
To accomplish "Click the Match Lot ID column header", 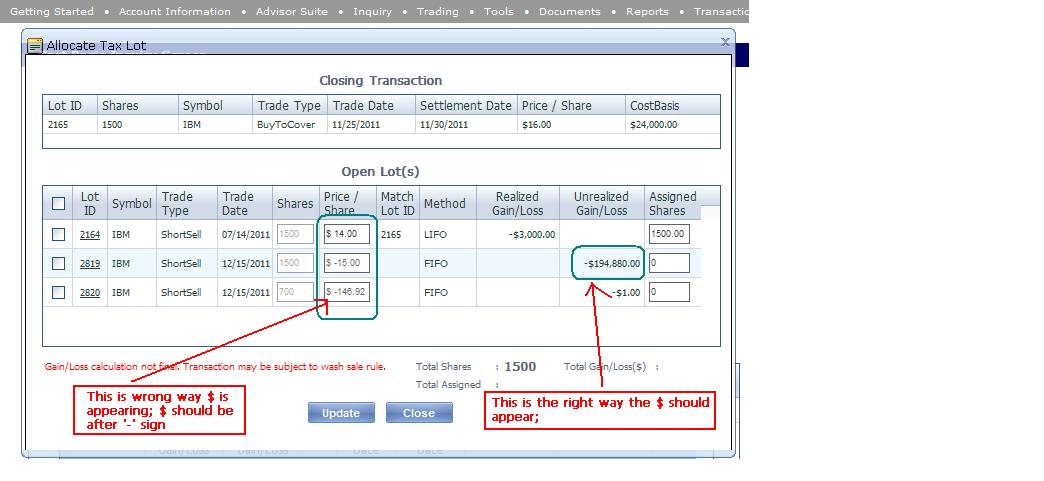I will (x=397, y=203).
